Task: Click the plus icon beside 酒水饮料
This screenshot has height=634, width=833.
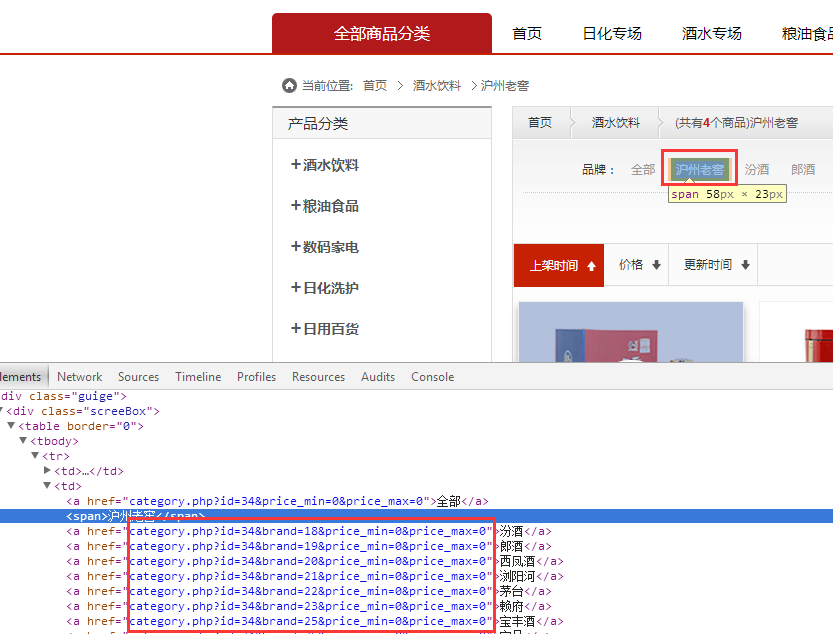Action: click(296, 165)
